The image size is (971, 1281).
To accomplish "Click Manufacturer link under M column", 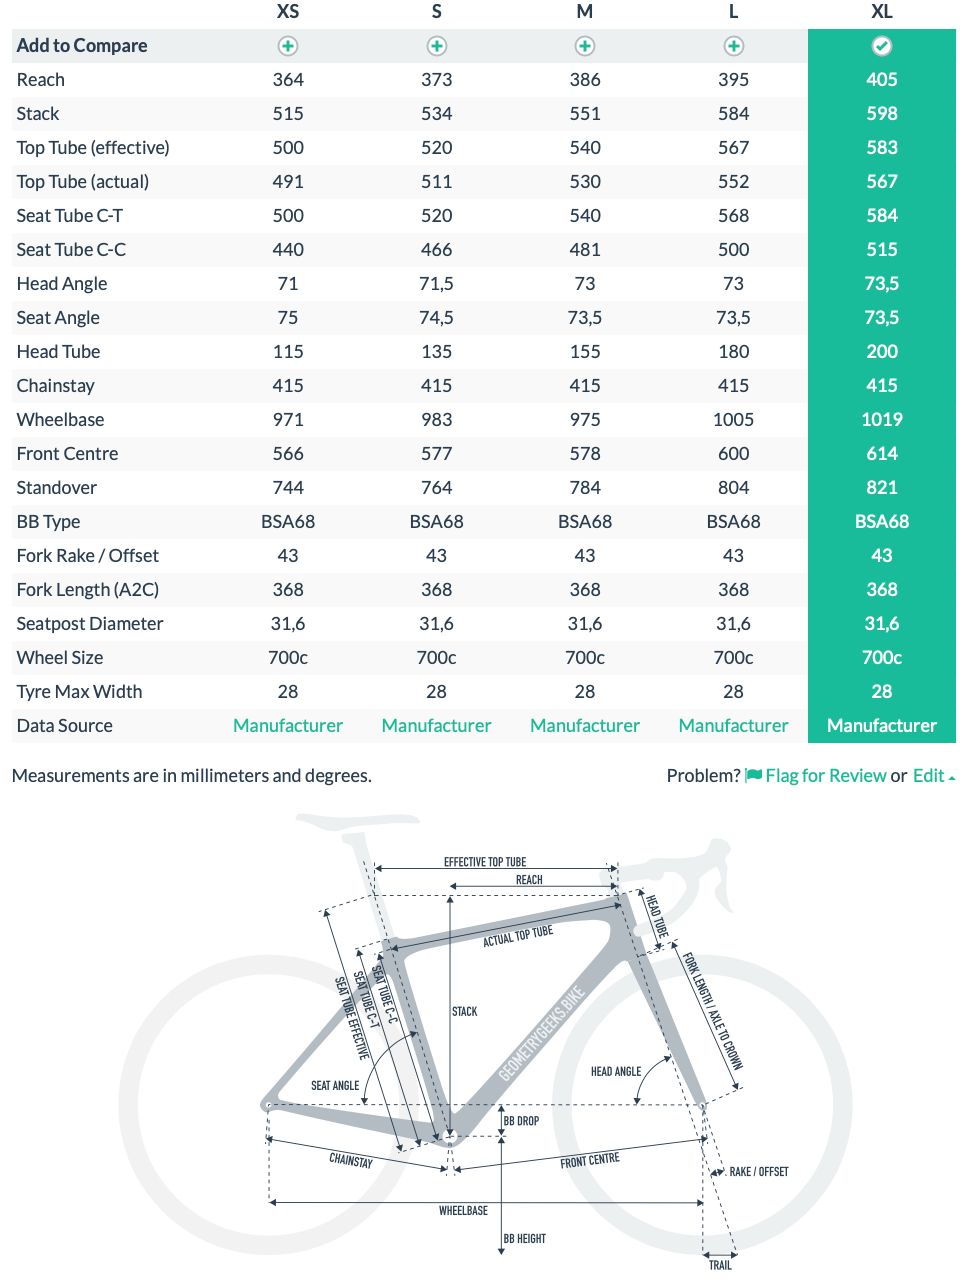I will coord(585,725).
